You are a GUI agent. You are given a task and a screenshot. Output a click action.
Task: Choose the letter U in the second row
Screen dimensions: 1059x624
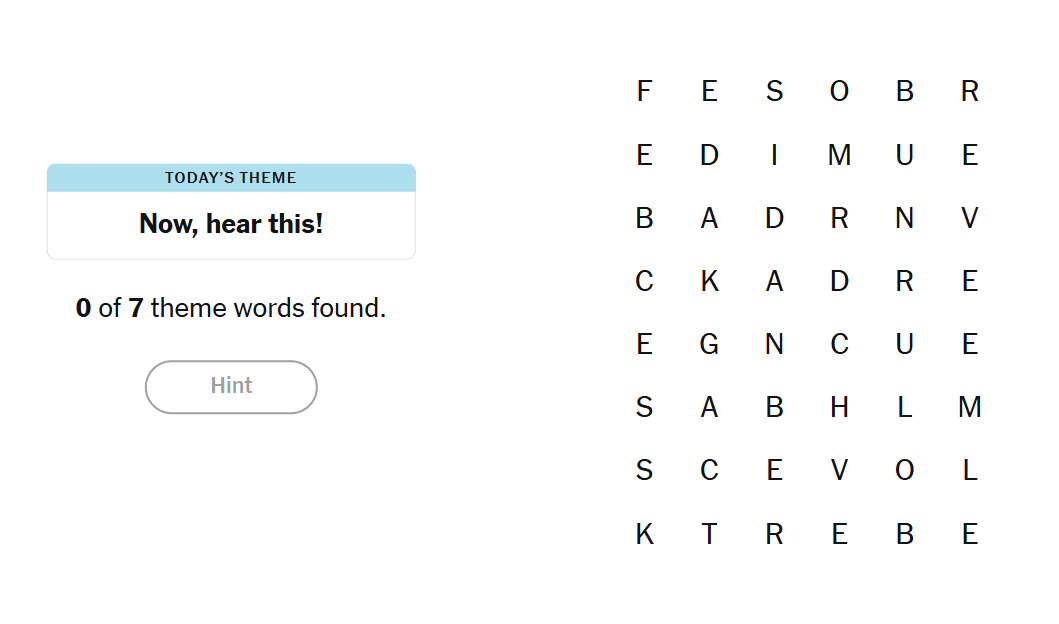click(904, 155)
